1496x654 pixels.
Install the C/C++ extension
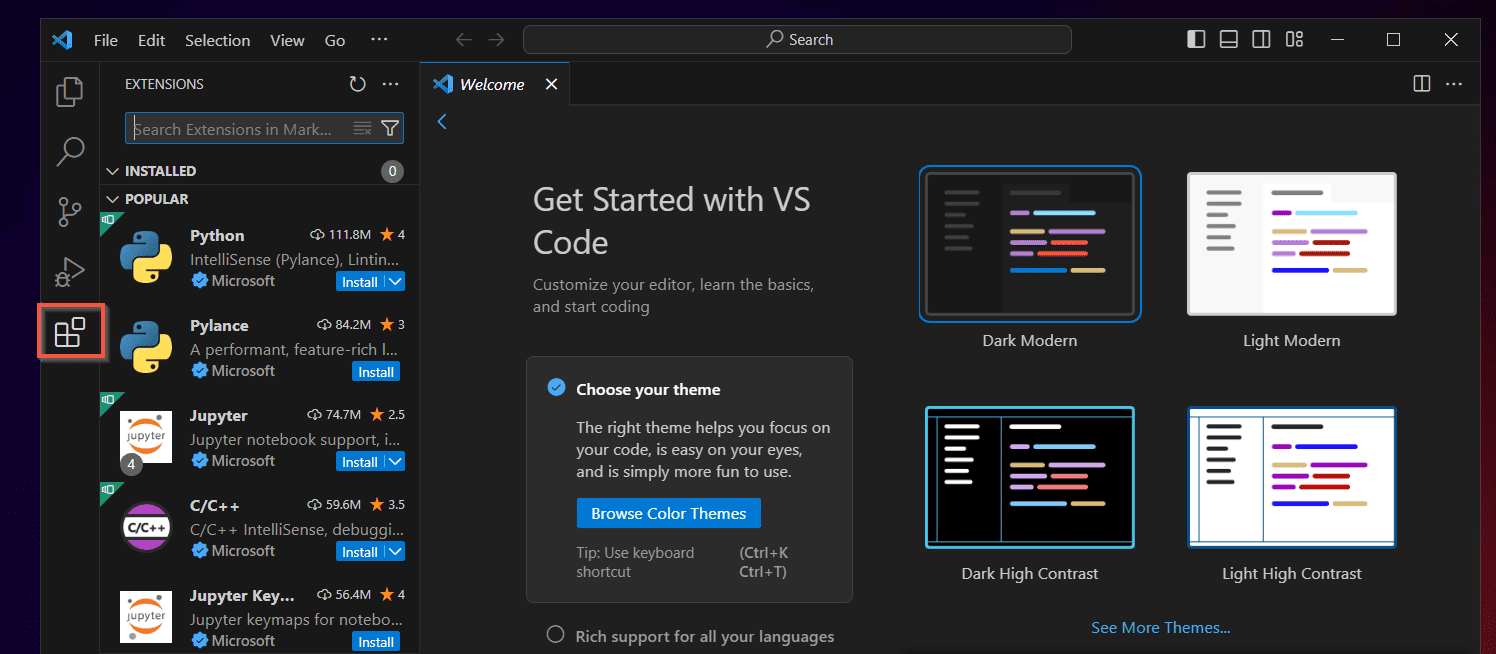point(360,552)
